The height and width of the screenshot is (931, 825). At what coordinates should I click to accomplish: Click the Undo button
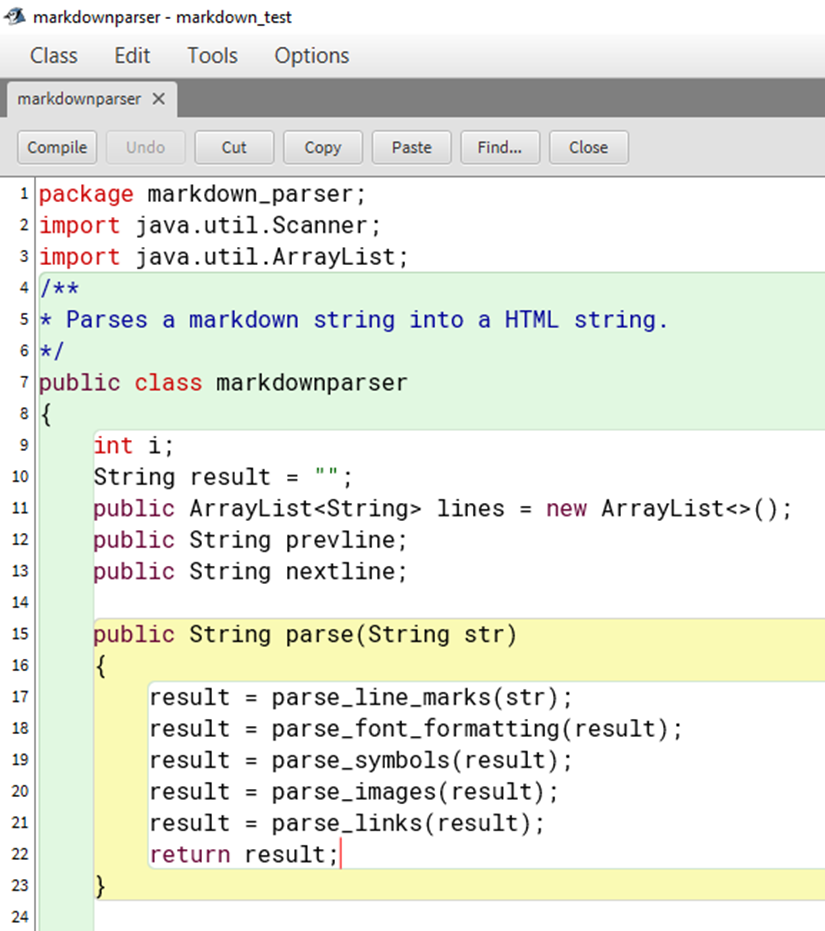tap(146, 147)
